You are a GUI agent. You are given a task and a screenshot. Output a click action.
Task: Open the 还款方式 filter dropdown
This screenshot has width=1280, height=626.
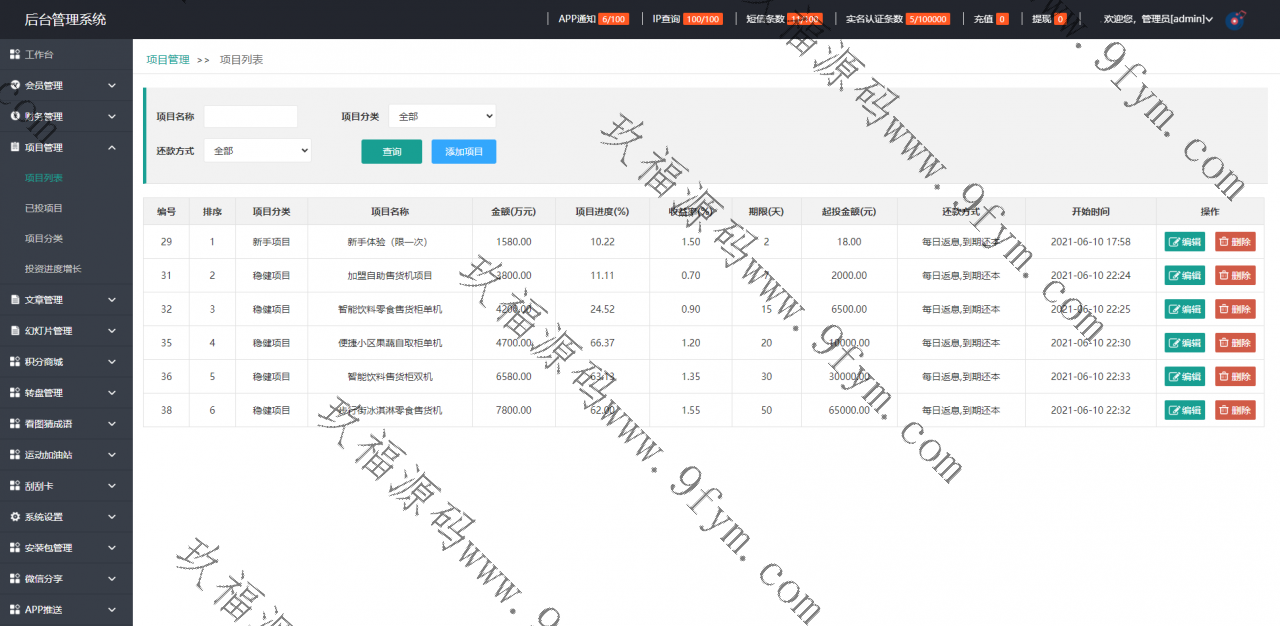[x=257, y=151]
